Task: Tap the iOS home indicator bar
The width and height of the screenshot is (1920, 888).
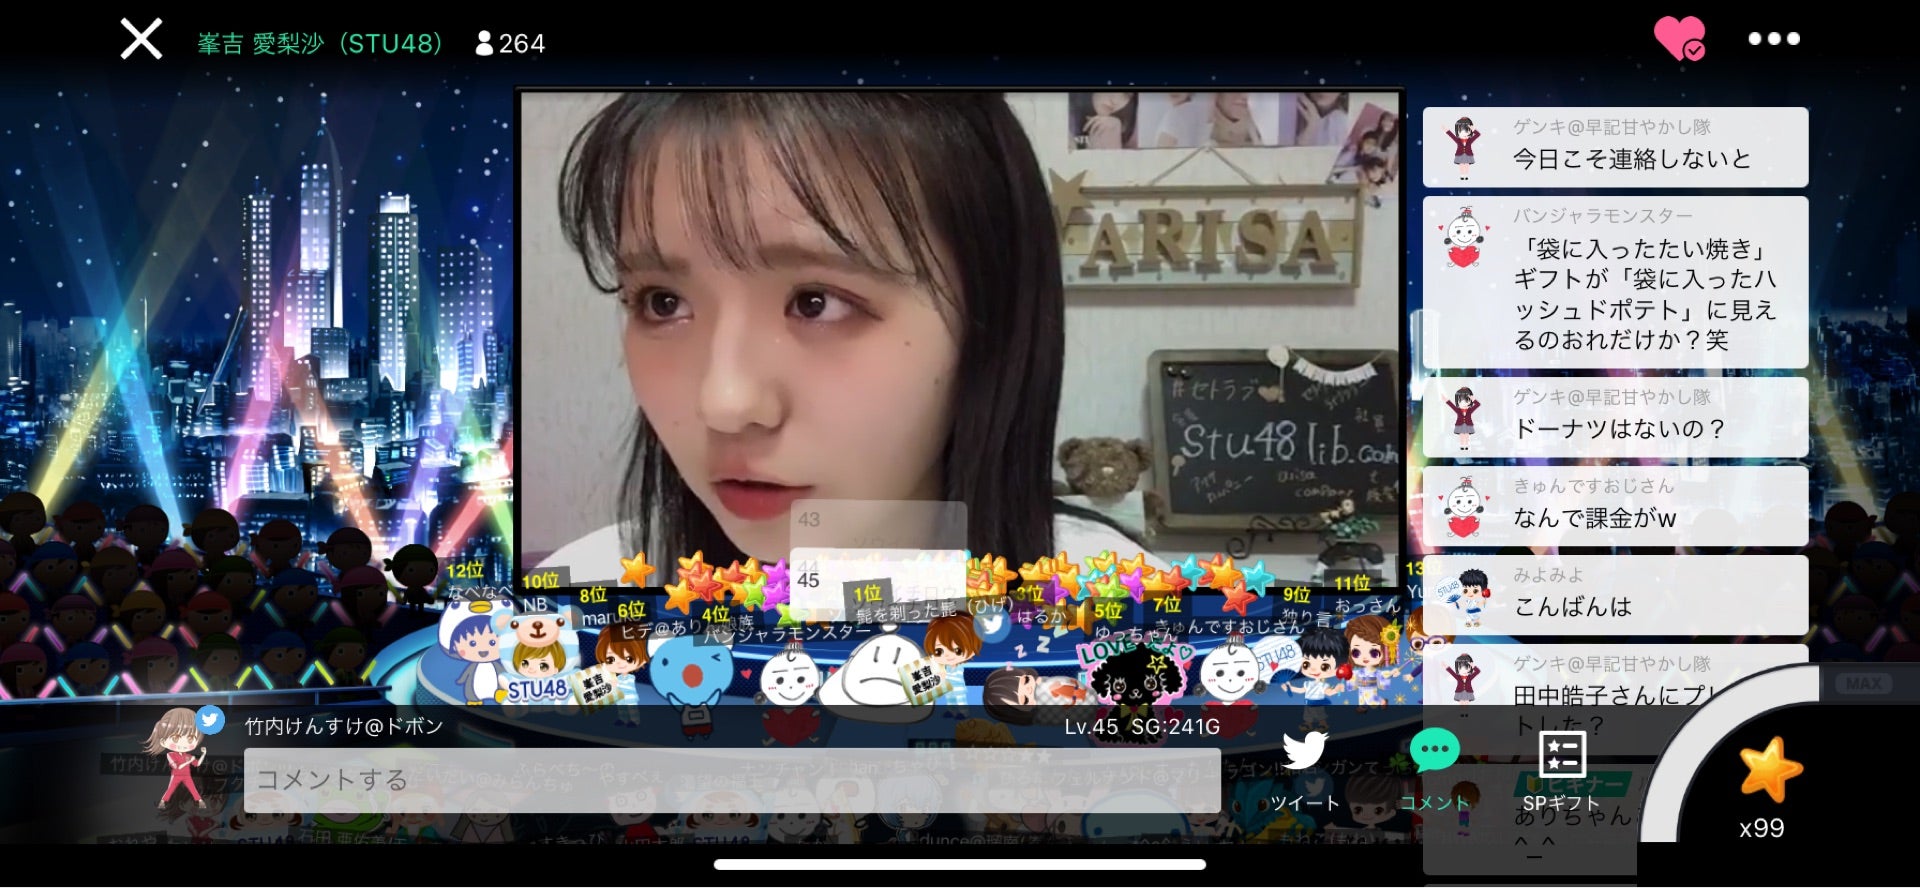Action: [x=960, y=864]
